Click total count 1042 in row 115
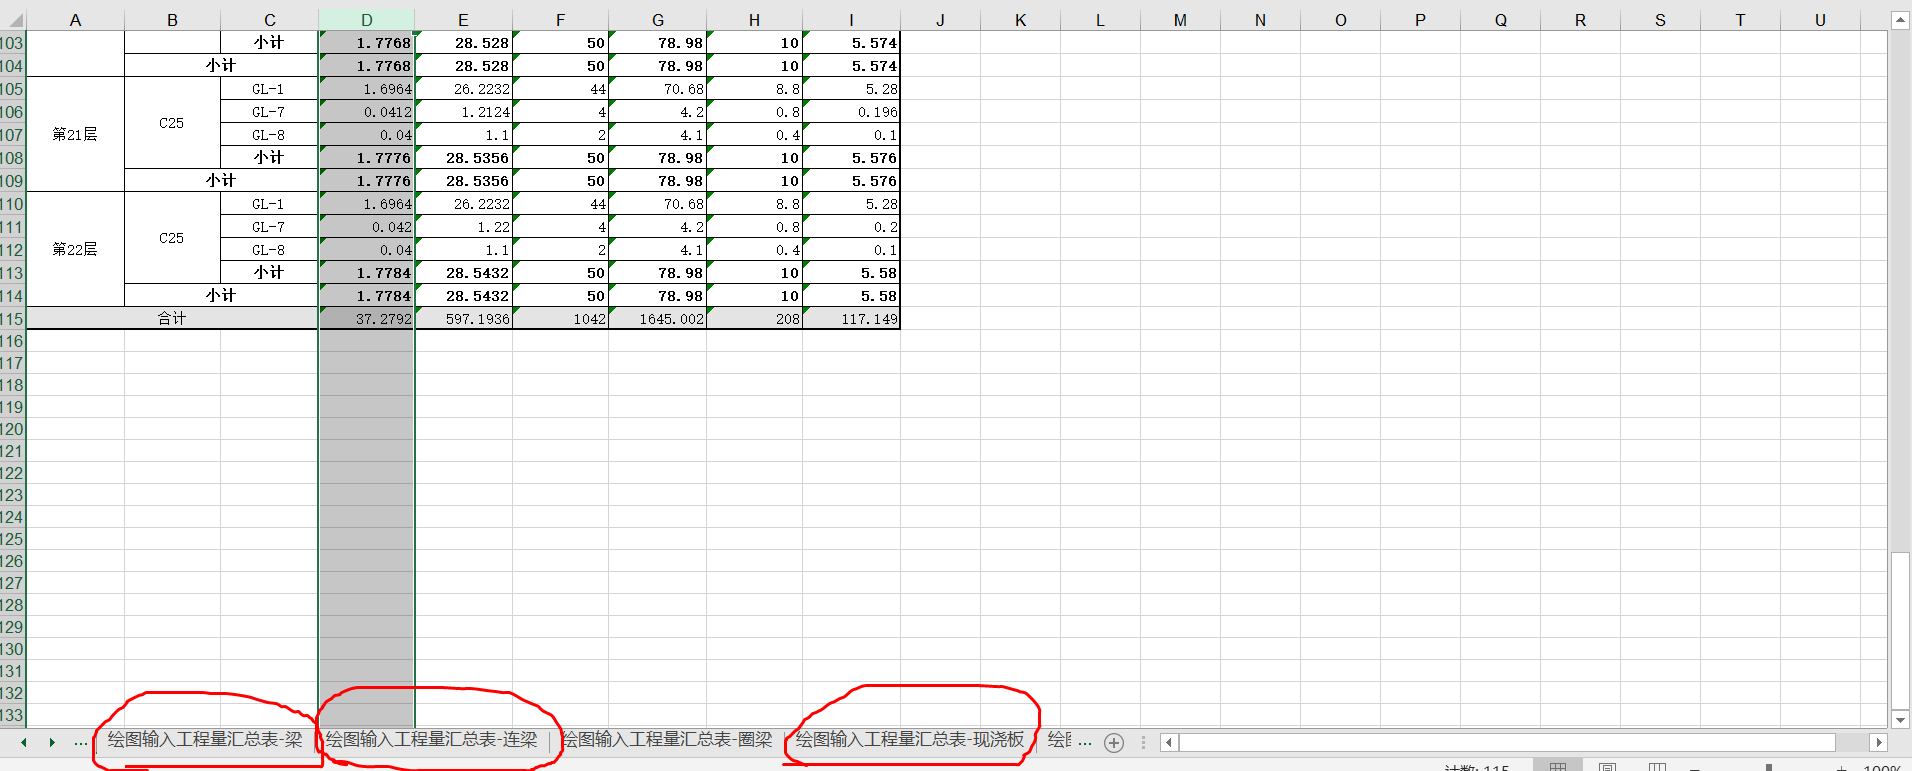Image resolution: width=1912 pixels, height=771 pixels. pyautogui.click(x=560, y=319)
